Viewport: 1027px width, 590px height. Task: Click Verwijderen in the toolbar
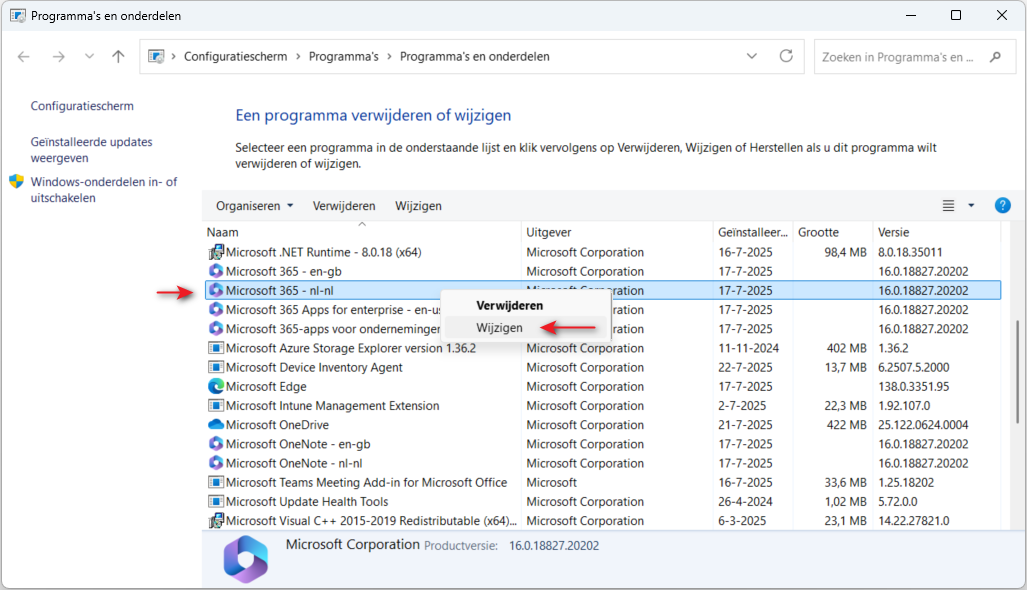click(344, 206)
